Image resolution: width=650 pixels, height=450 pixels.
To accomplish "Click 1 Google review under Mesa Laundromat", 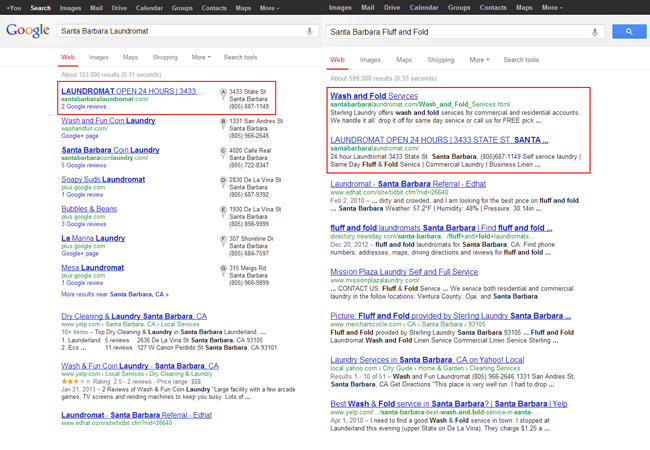I will point(82,283).
